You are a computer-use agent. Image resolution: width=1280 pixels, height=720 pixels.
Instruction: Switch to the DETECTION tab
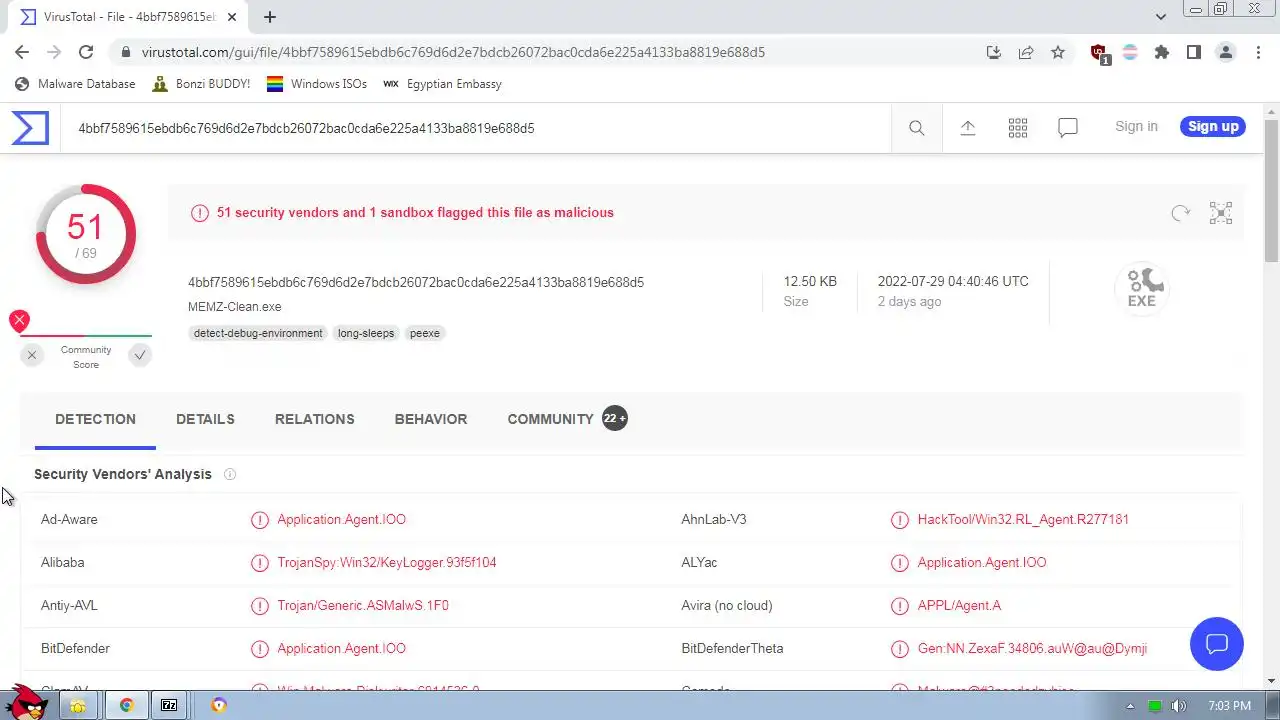[x=95, y=419]
